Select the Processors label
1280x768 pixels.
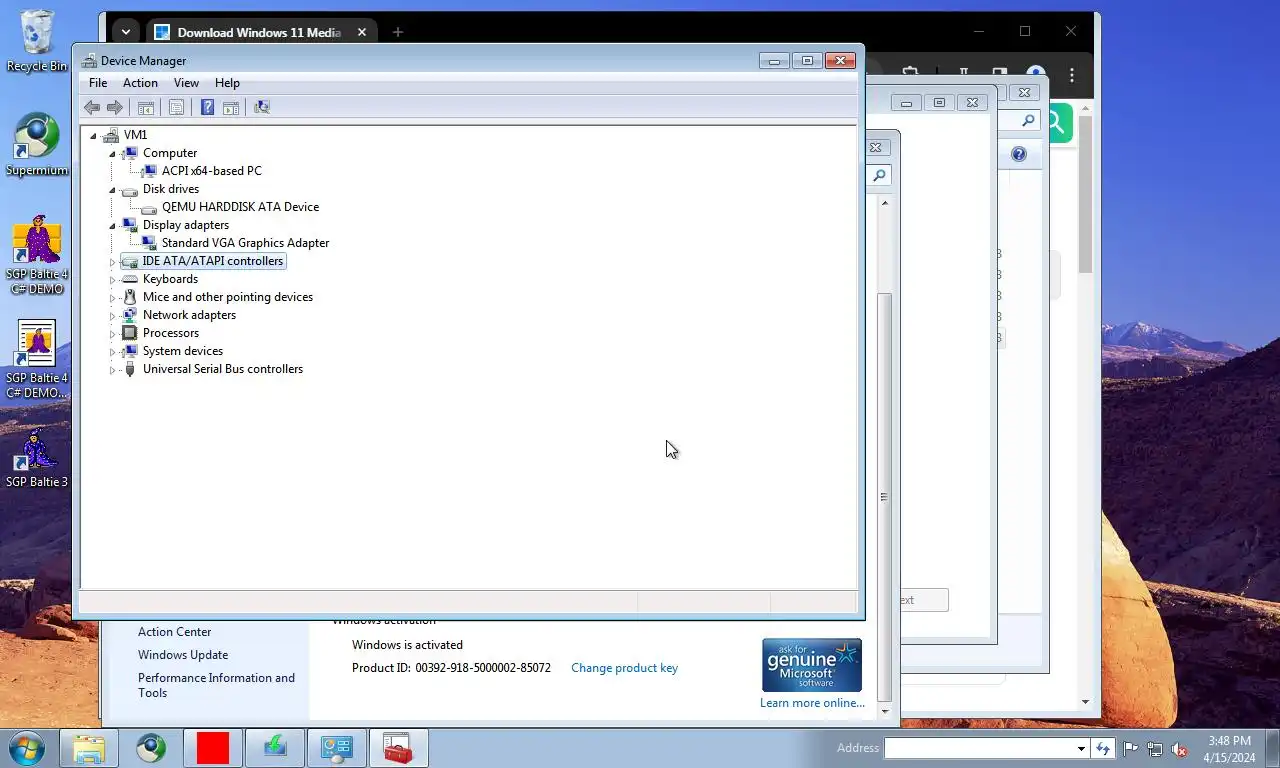pos(171,333)
